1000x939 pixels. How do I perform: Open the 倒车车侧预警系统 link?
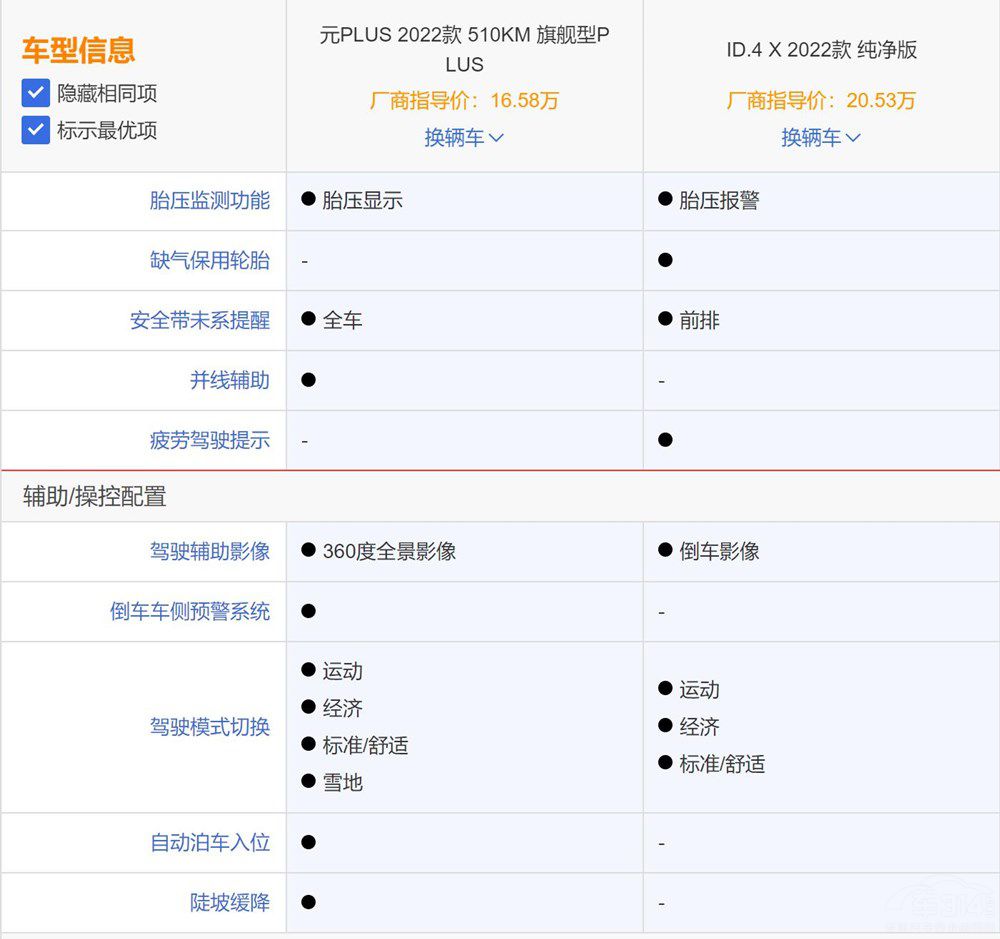[x=189, y=612]
